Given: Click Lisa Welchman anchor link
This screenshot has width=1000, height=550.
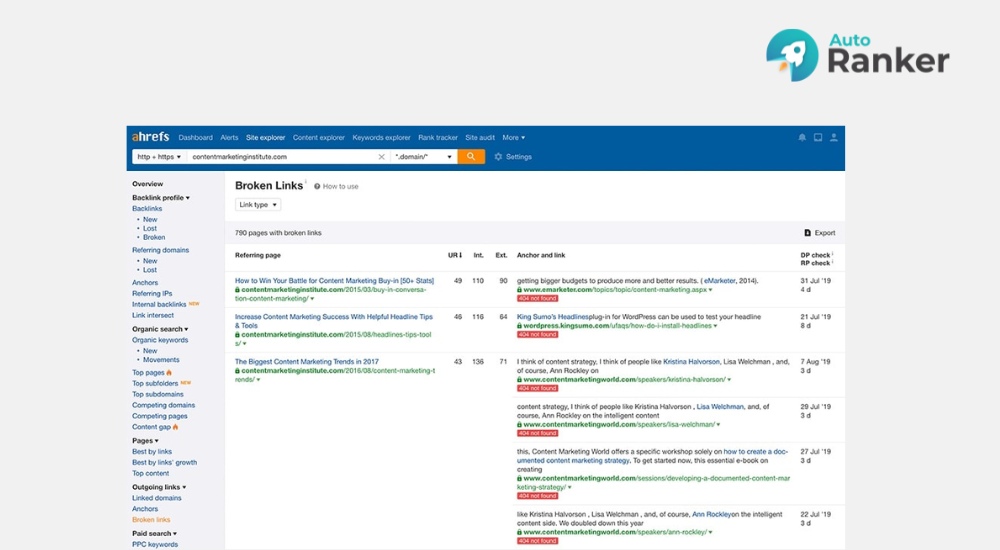Looking at the screenshot, I should pos(720,406).
